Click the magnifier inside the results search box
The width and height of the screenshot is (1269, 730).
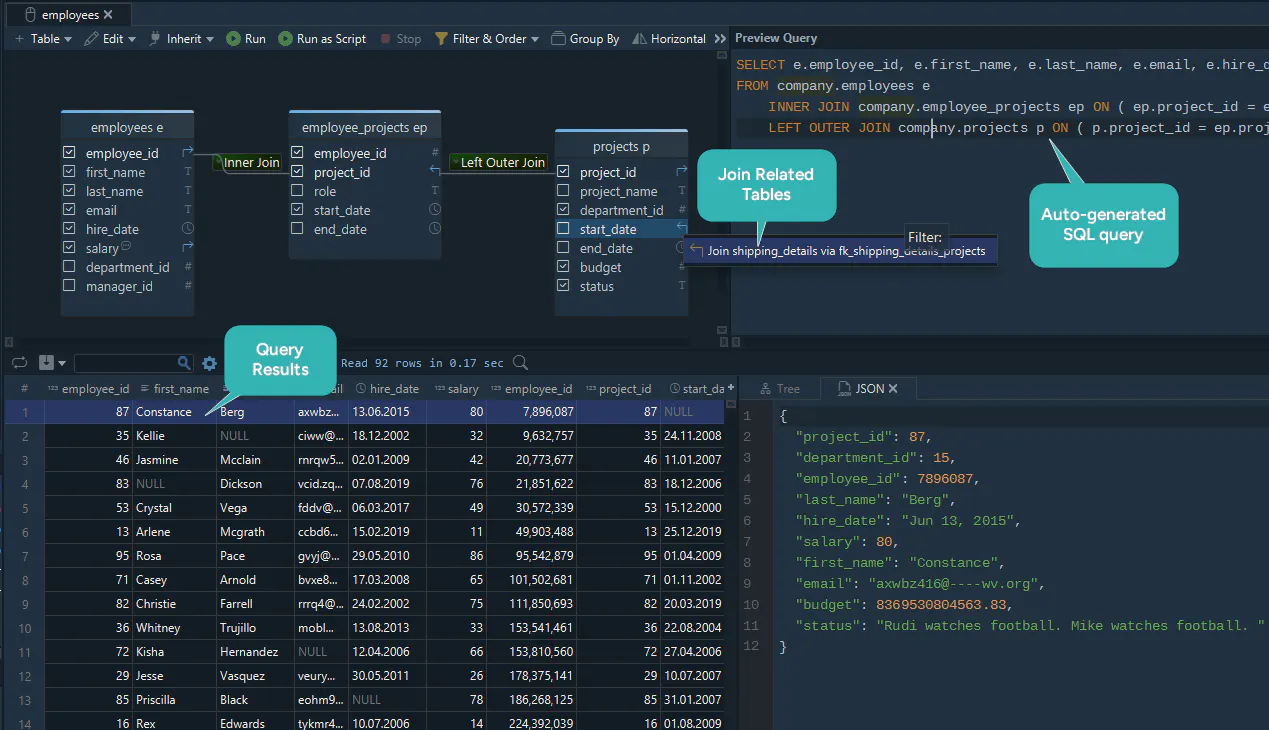[184, 363]
